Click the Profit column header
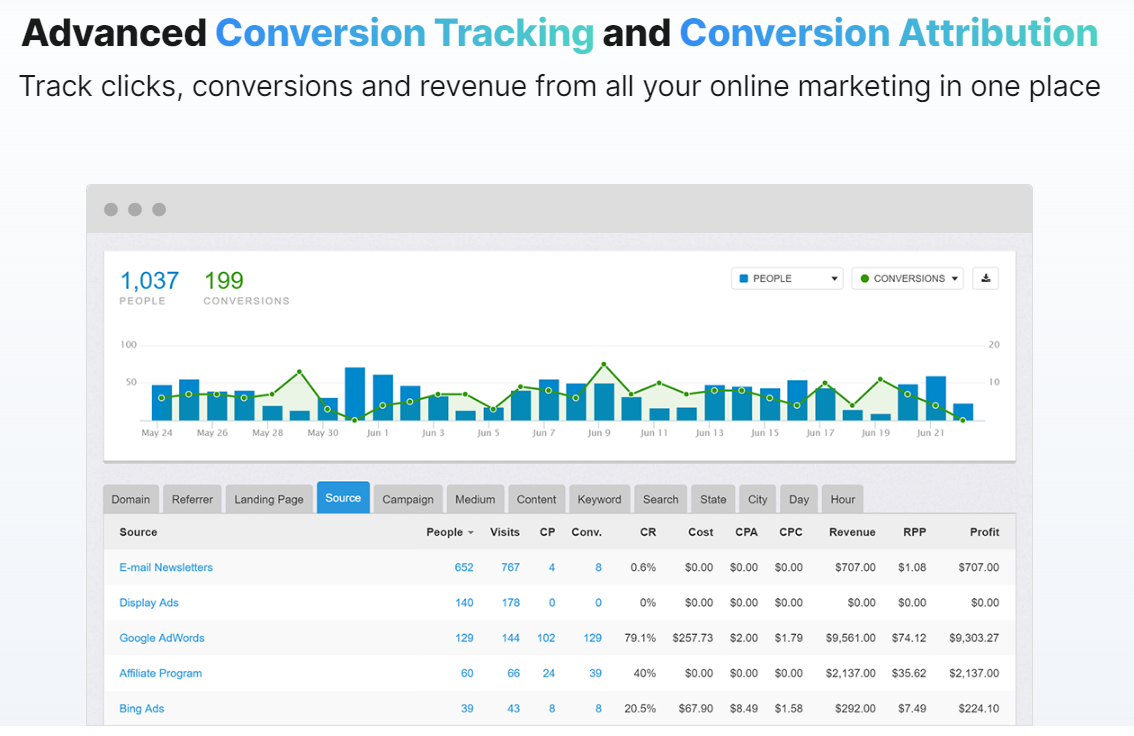1134x736 pixels. pyautogui.click(x=984, y=532)
